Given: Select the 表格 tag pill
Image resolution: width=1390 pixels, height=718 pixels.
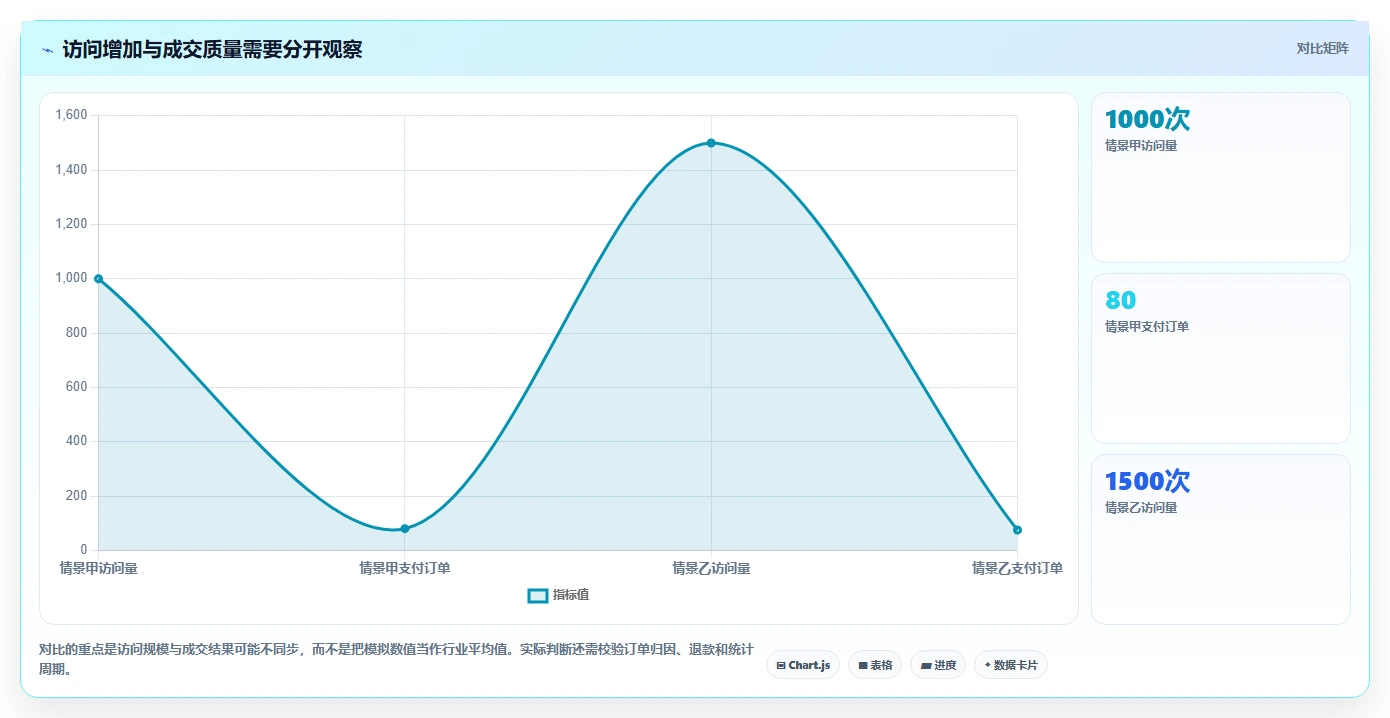Looking at the screenshot, I should click(x=875, y=665).
